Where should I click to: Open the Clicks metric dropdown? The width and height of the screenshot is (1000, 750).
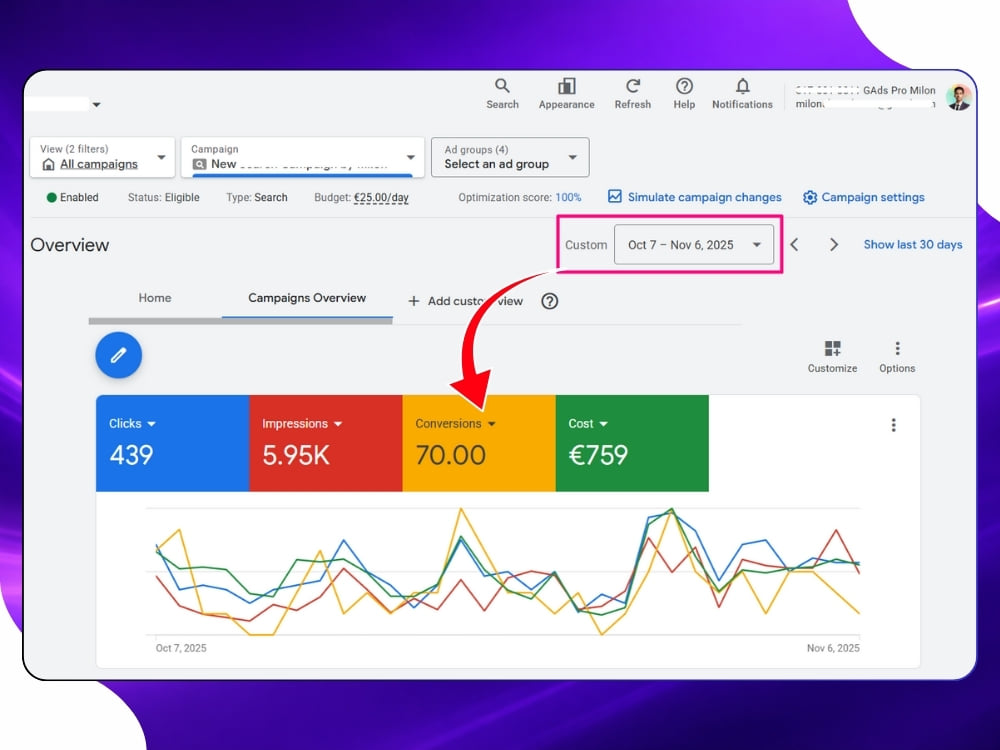point(132,423)
